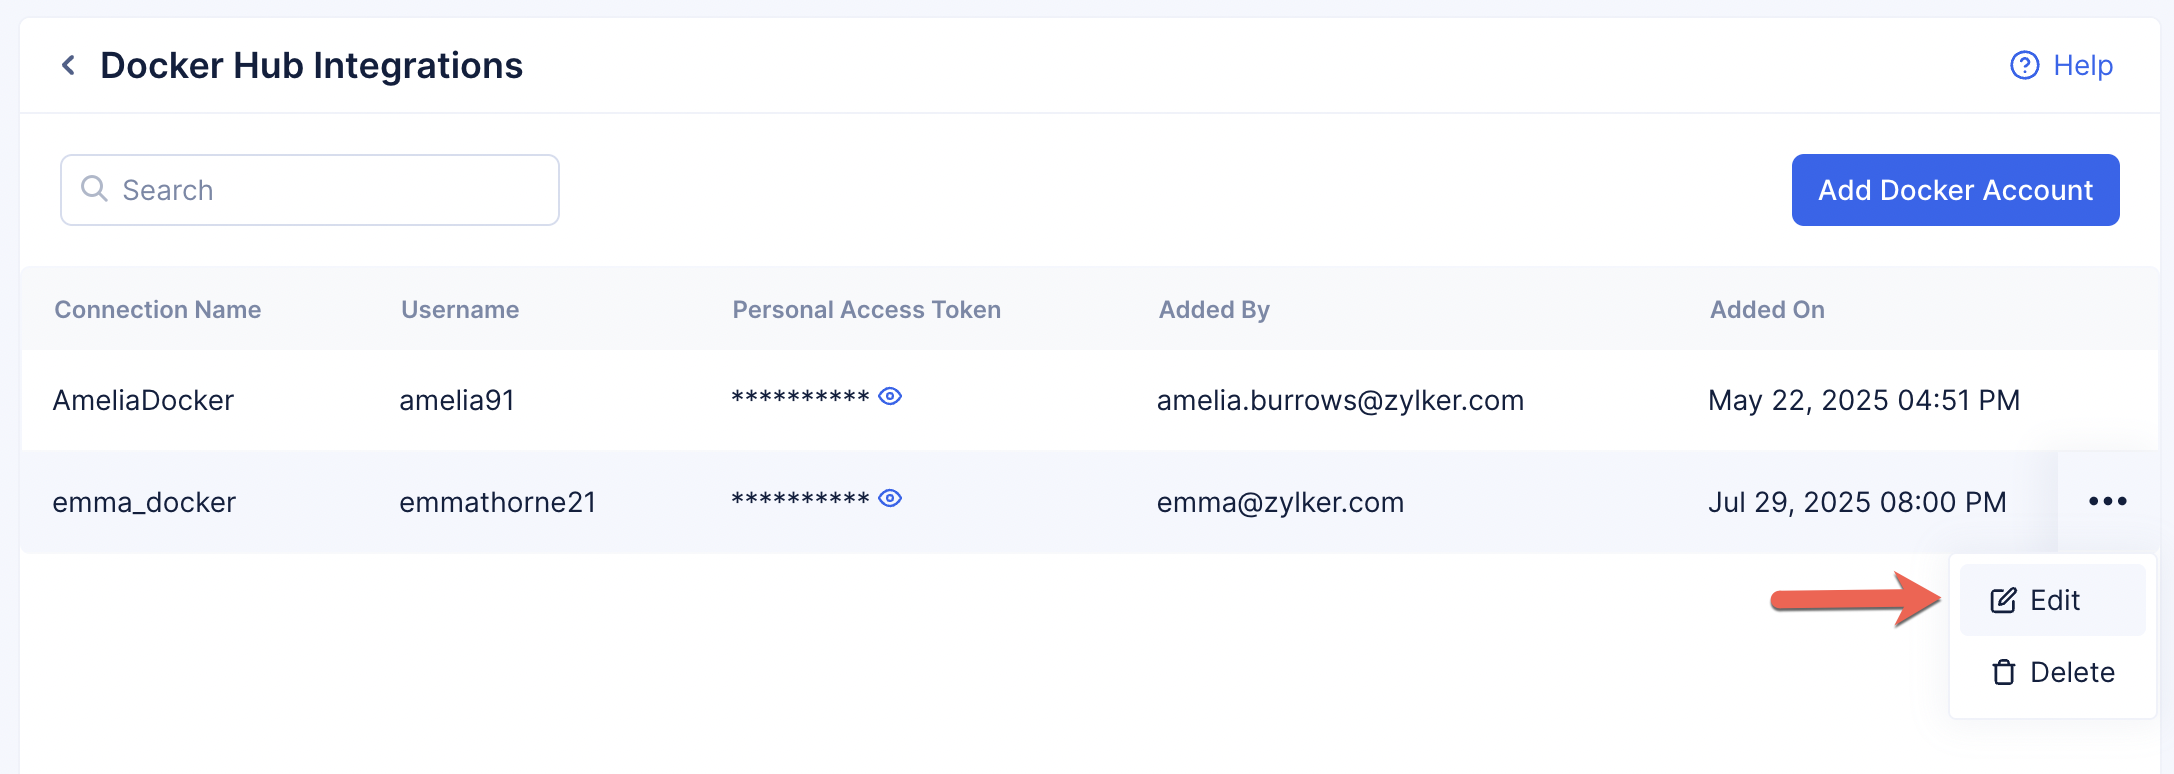Click the pencil Edit icon in menu
Image resolution: width=2174 pixels, height=774 pixels.
coord(2003,600)
